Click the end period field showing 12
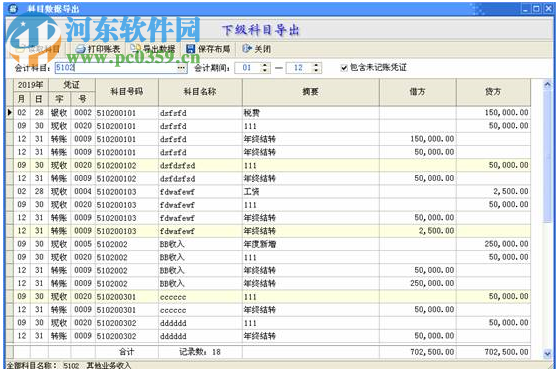The height and width of the screenshot is (369, 560). tap(299, 68)
